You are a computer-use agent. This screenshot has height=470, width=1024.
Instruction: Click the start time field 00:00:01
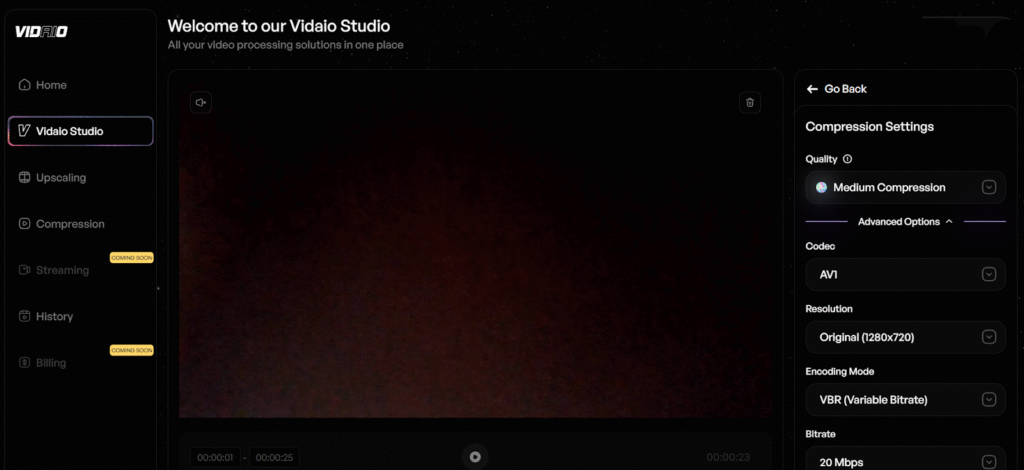click(x=215, y=457)
